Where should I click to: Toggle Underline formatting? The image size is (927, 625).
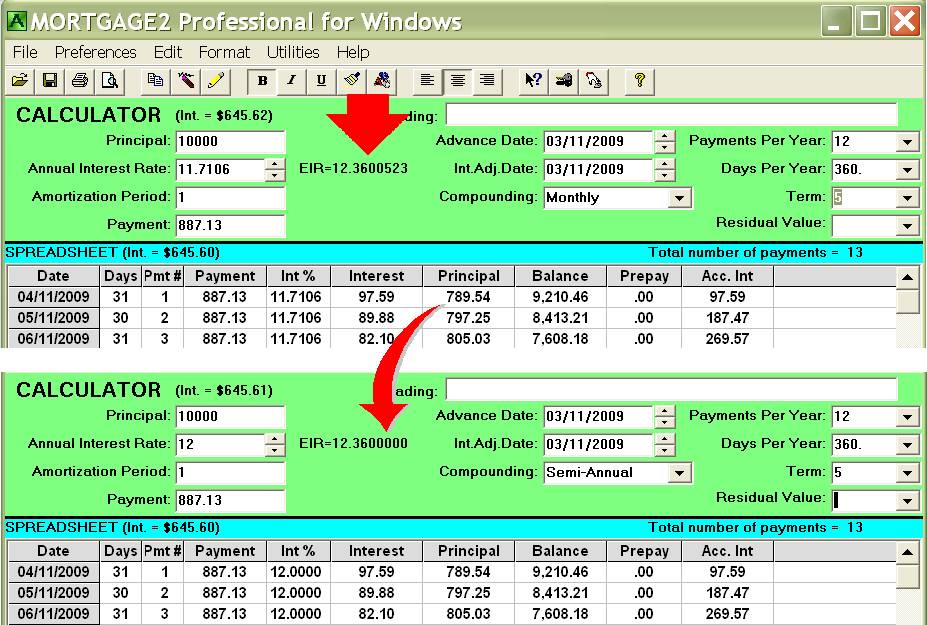coord(321,81)
